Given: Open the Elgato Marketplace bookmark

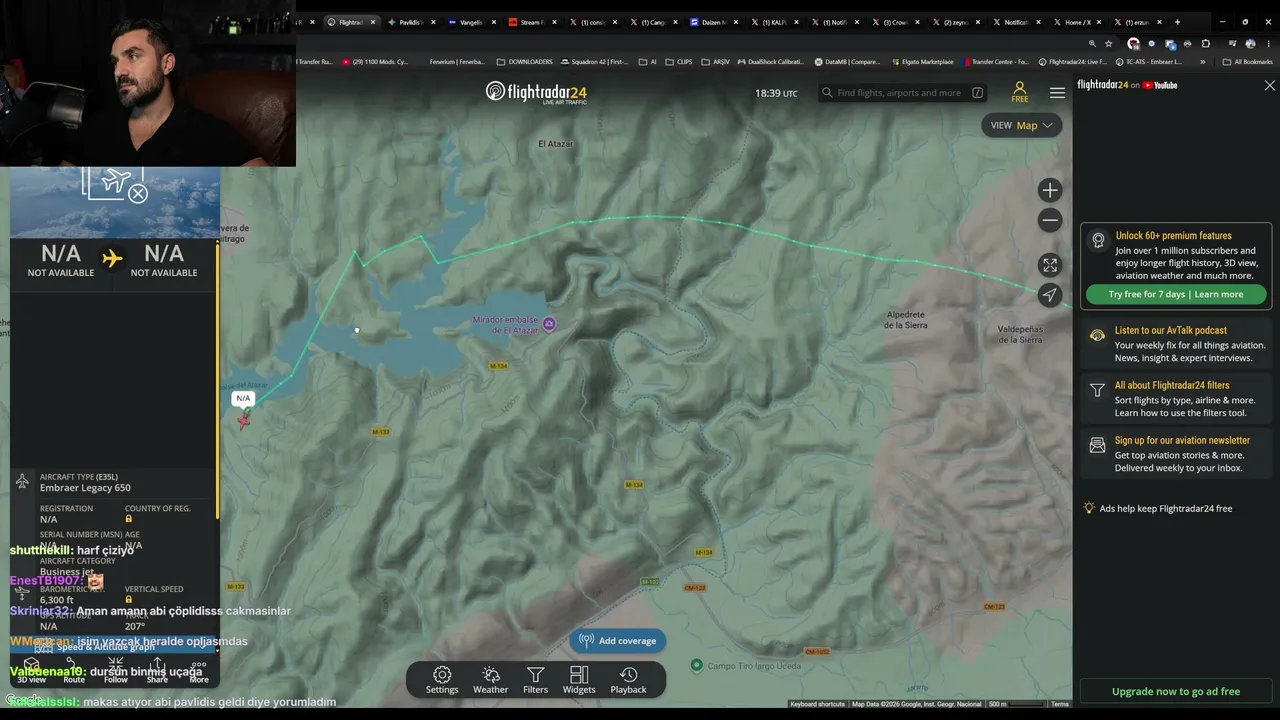Looking at the screenshot, I should pos(924,62).
